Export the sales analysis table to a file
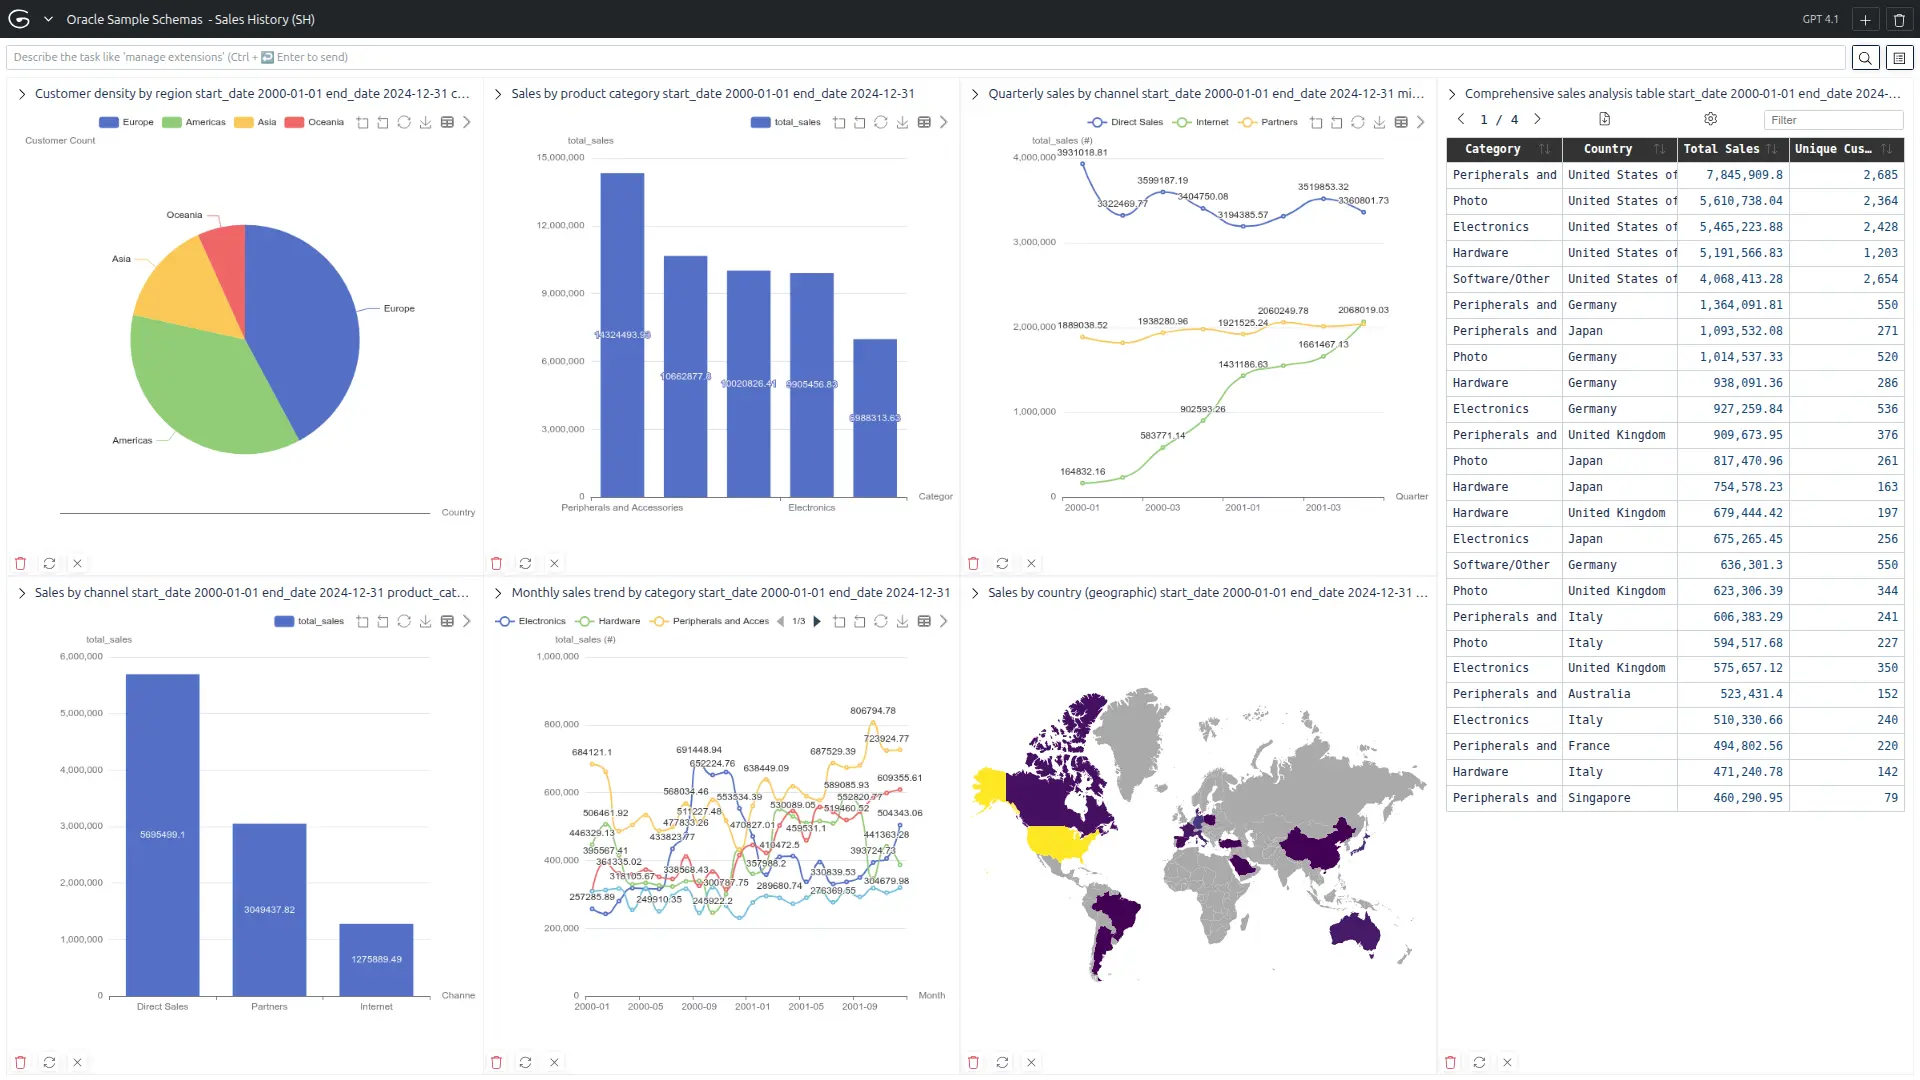The height and width of the screenshot is (1080, 1920). pyautogui.click(x=1605, y=119)
